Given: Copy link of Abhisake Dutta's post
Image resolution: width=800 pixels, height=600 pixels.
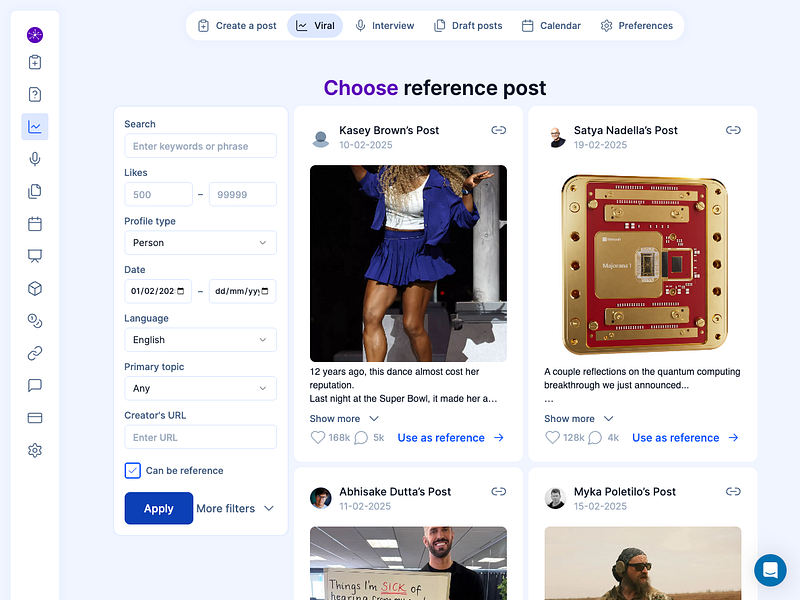Looking at the screenshot, I should coord(498,491).
